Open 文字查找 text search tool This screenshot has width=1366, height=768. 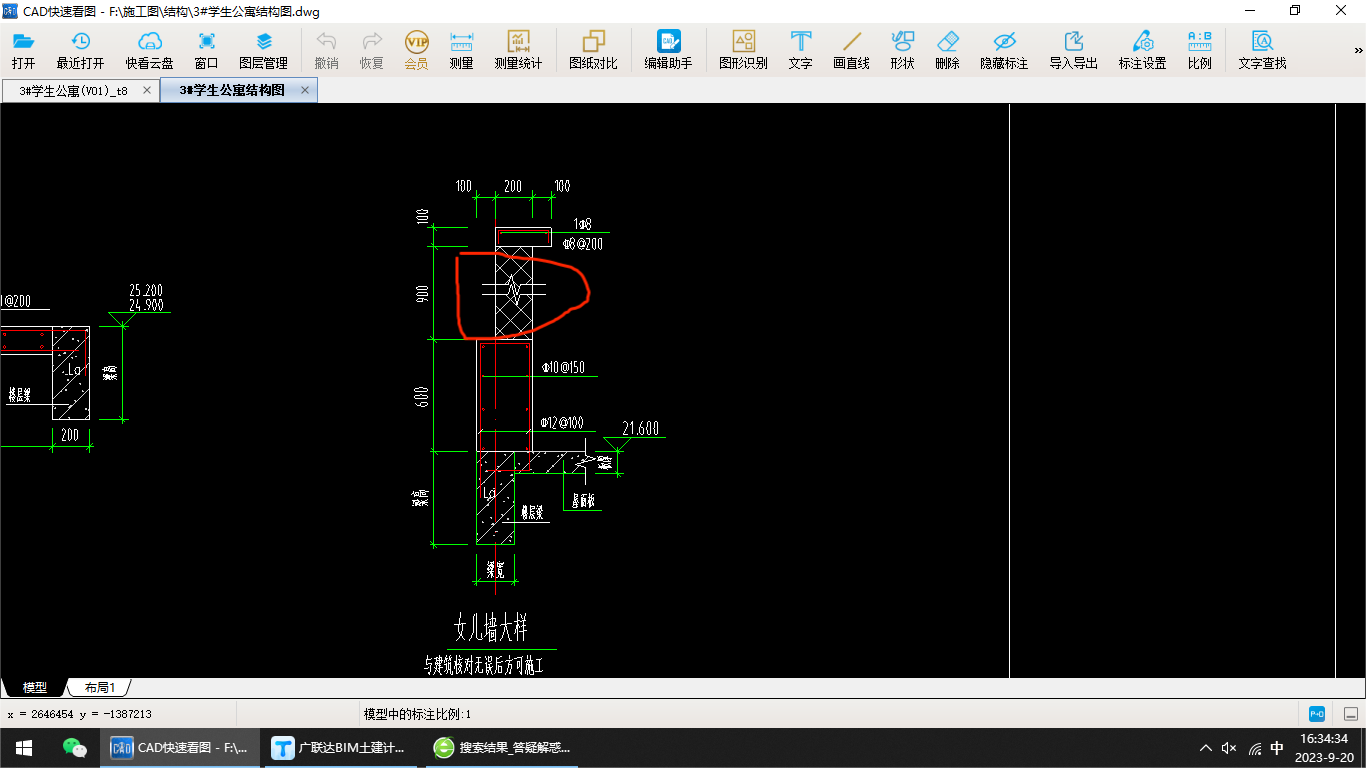[x=1262, y=50]
